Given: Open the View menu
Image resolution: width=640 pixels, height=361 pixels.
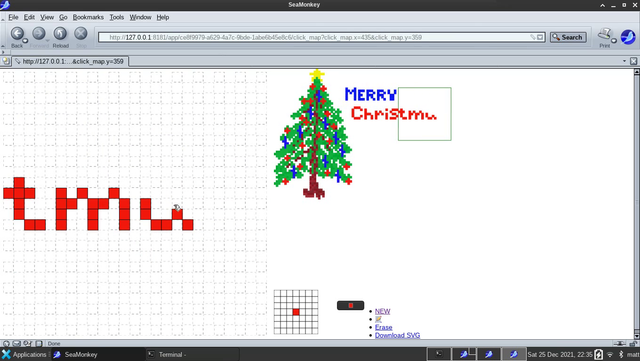Looking at the screenshot, I should tap(47, 17).
